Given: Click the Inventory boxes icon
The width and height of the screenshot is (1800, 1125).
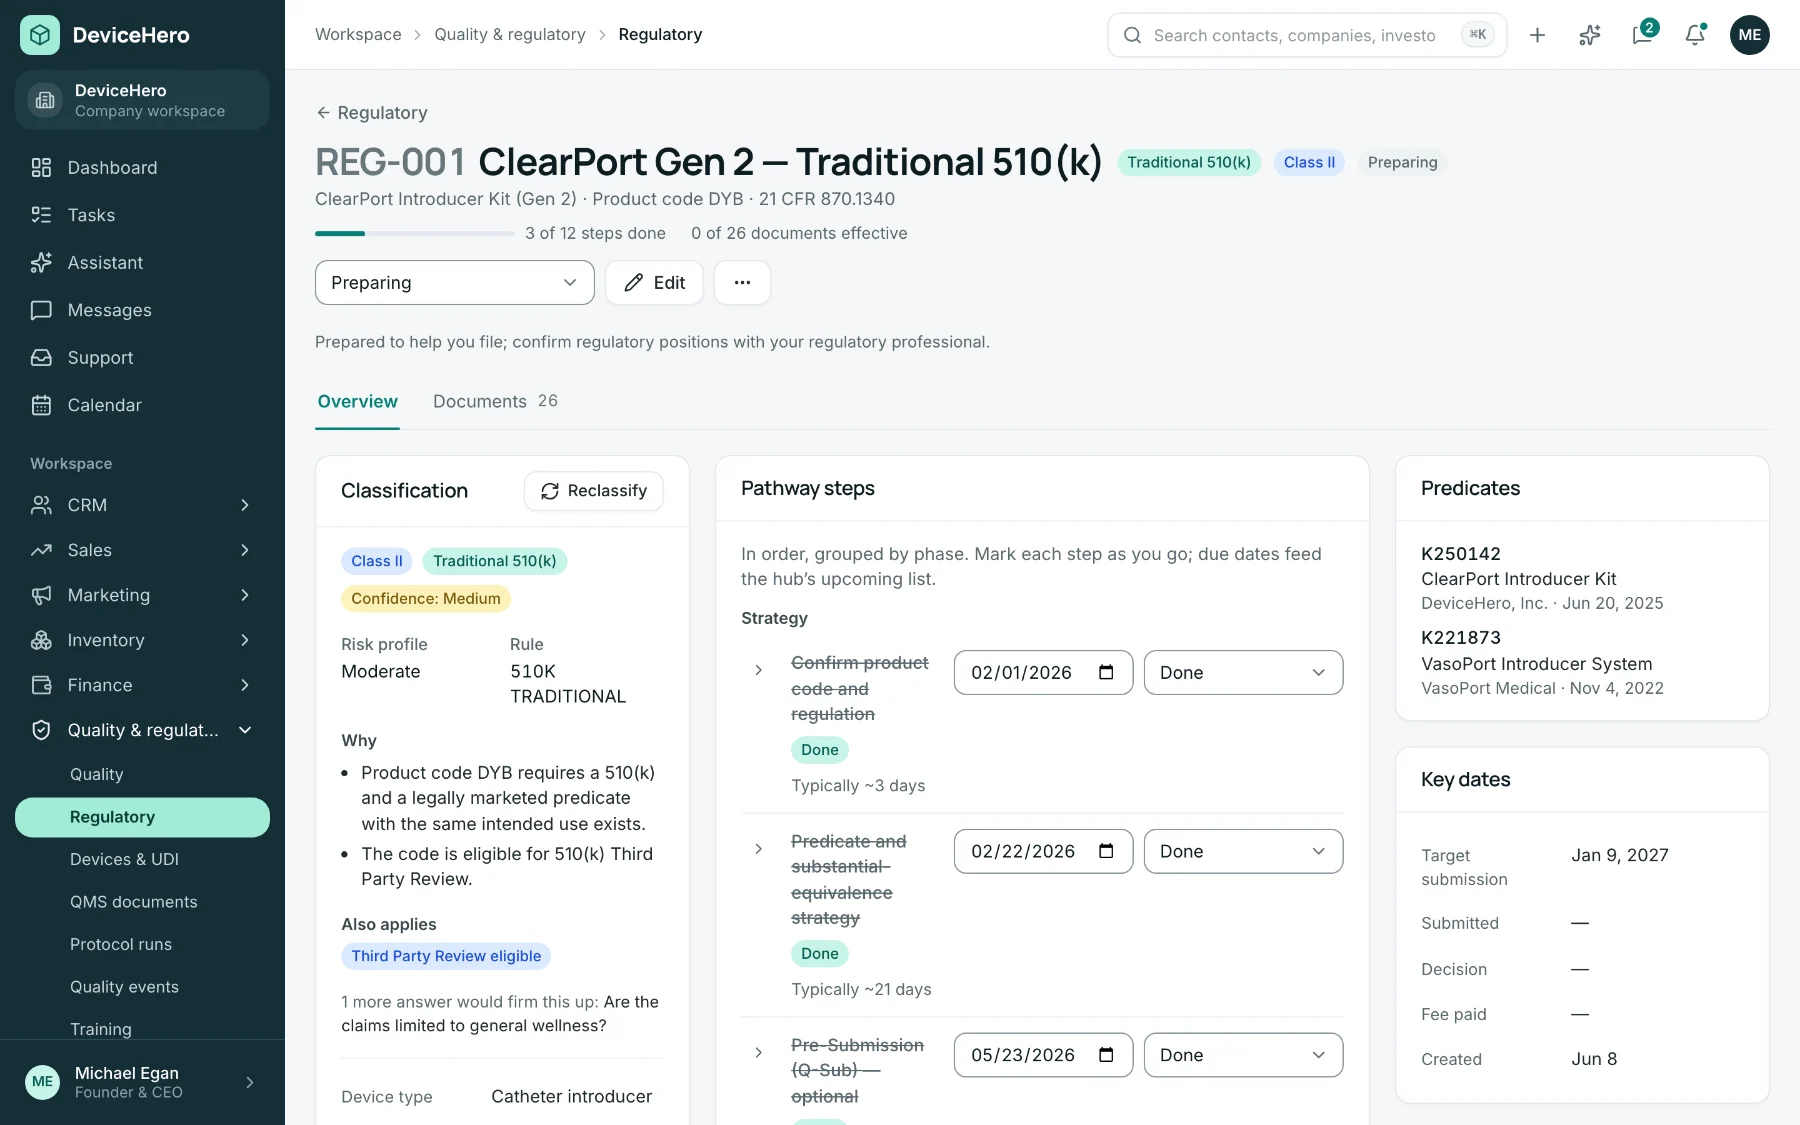Looking at the screenshot, I should [41, 640].
